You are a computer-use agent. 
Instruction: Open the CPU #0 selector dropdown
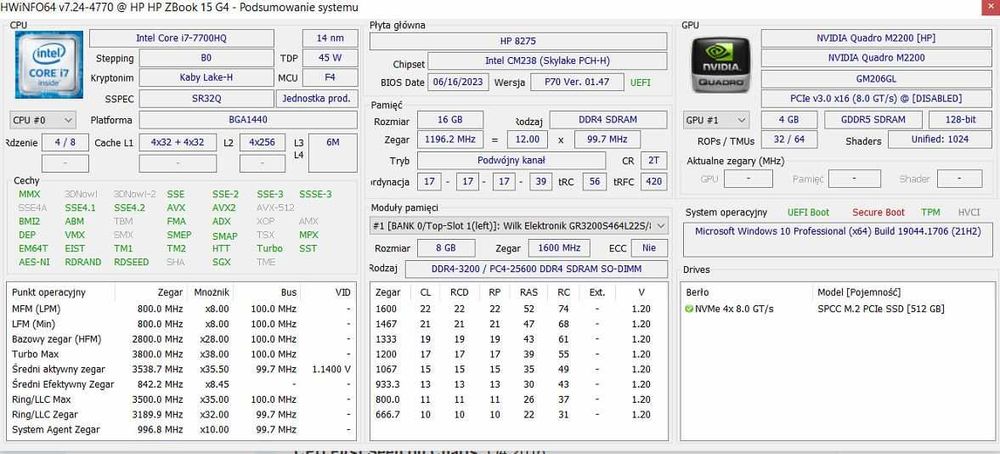[43, 120]
